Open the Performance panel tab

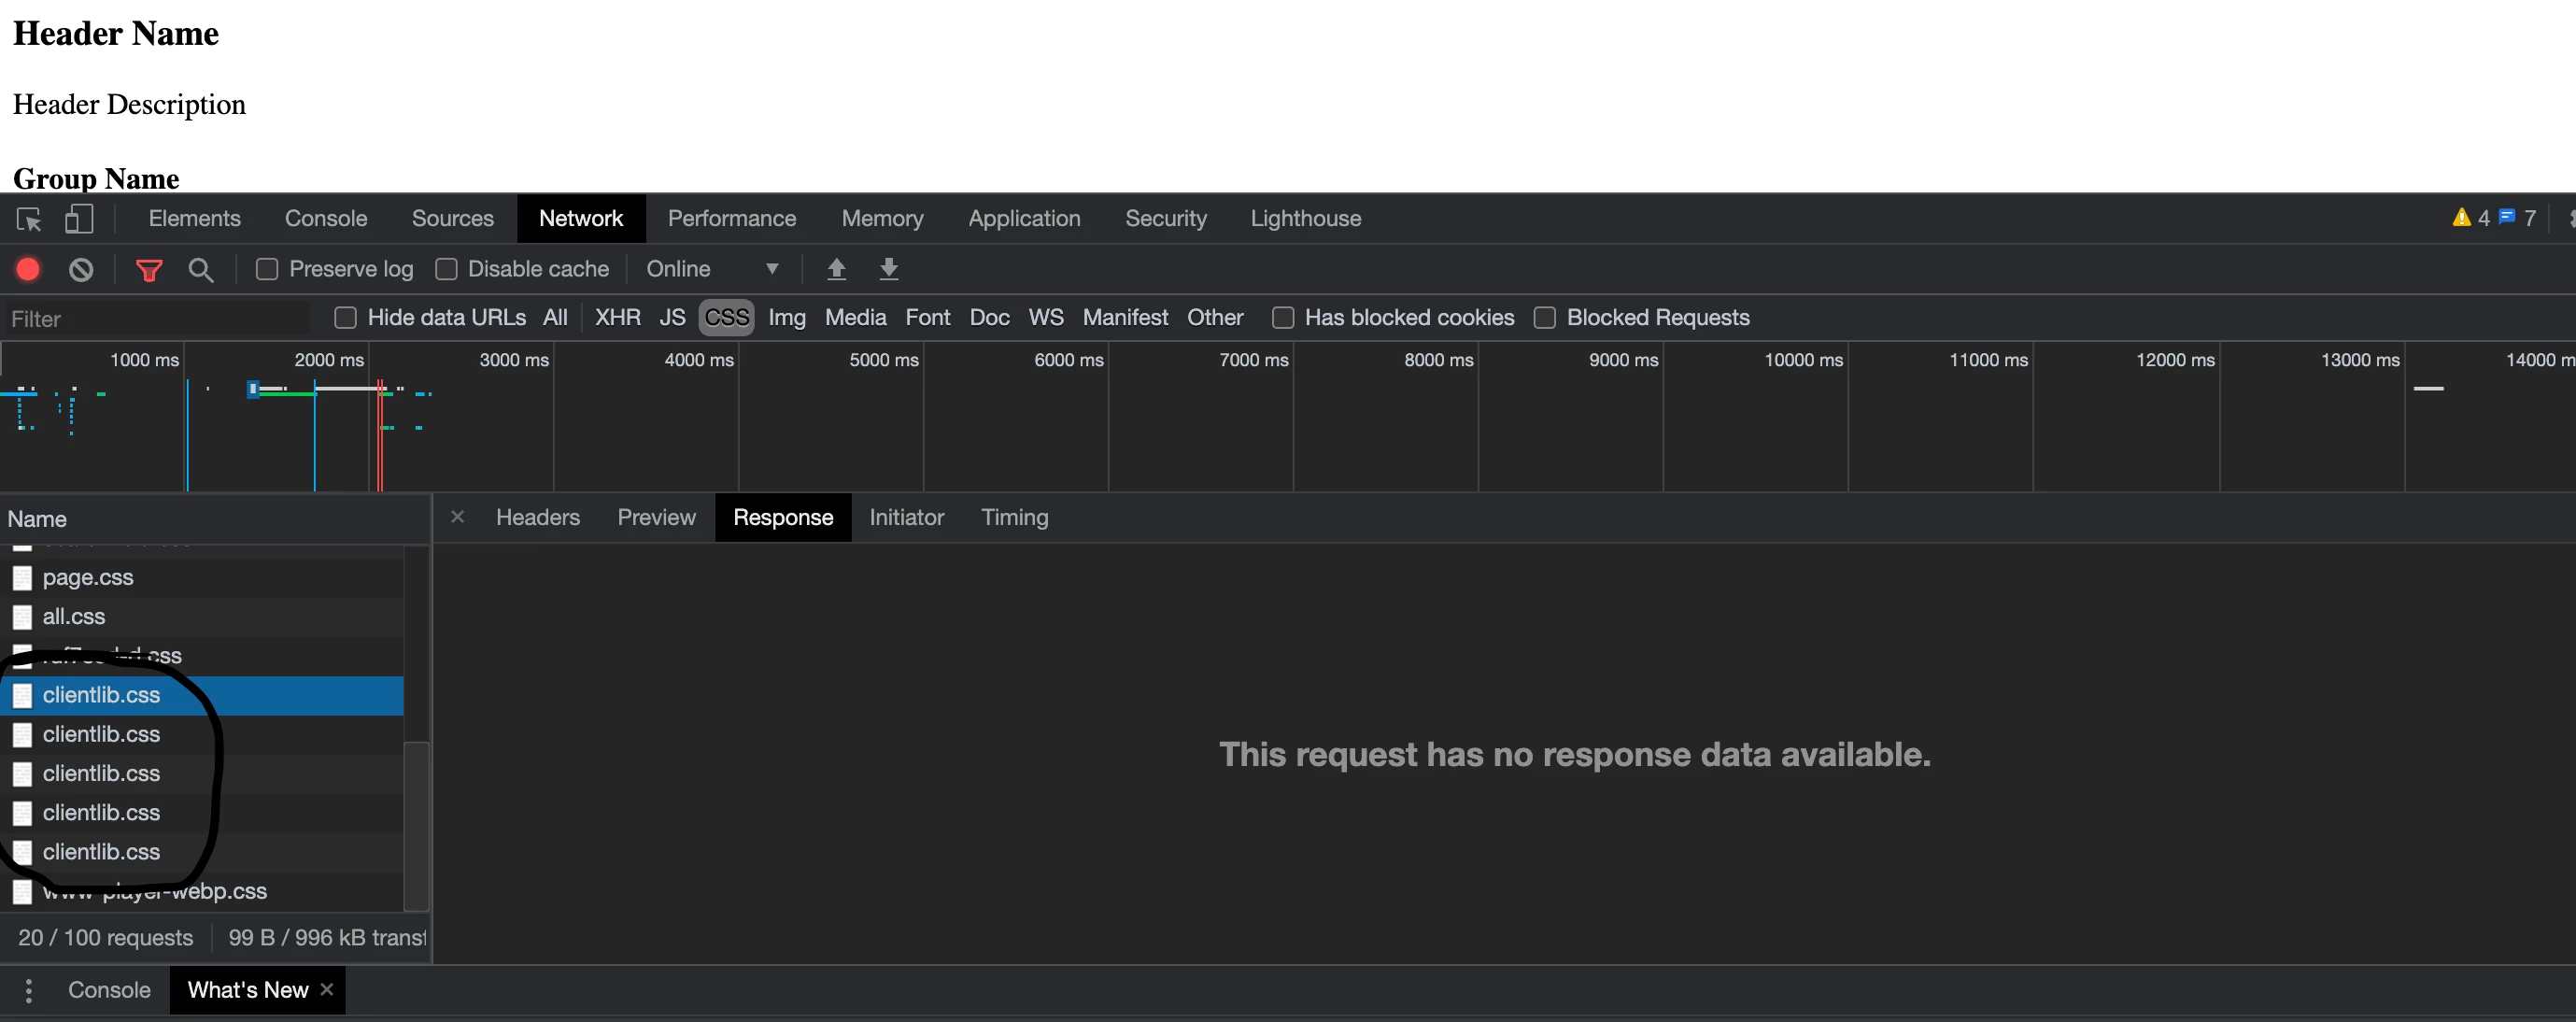[x=731, y=219]
